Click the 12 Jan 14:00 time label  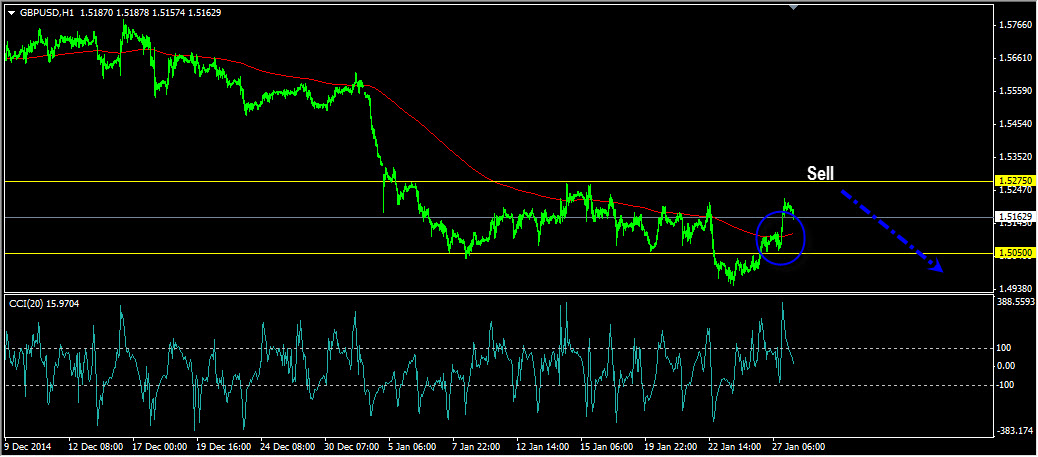543,446
